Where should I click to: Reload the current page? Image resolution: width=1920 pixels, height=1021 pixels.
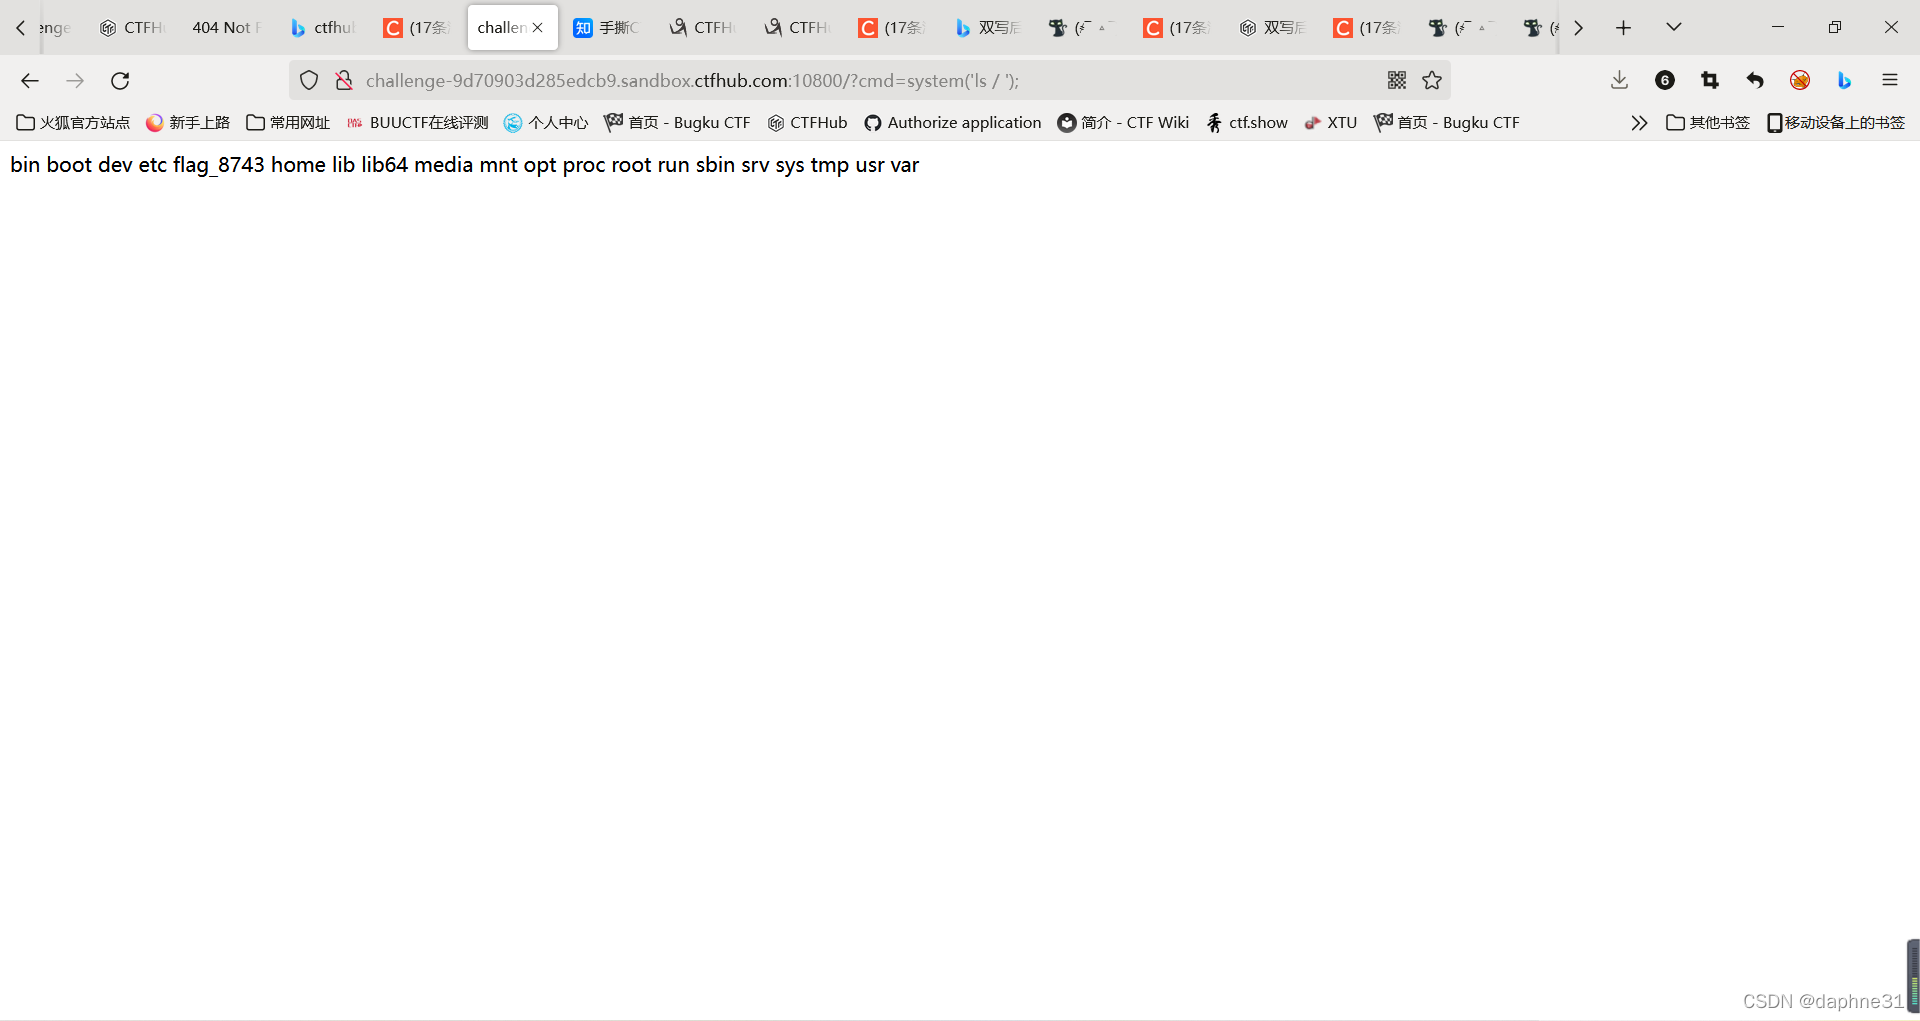[x=120, y=81]
